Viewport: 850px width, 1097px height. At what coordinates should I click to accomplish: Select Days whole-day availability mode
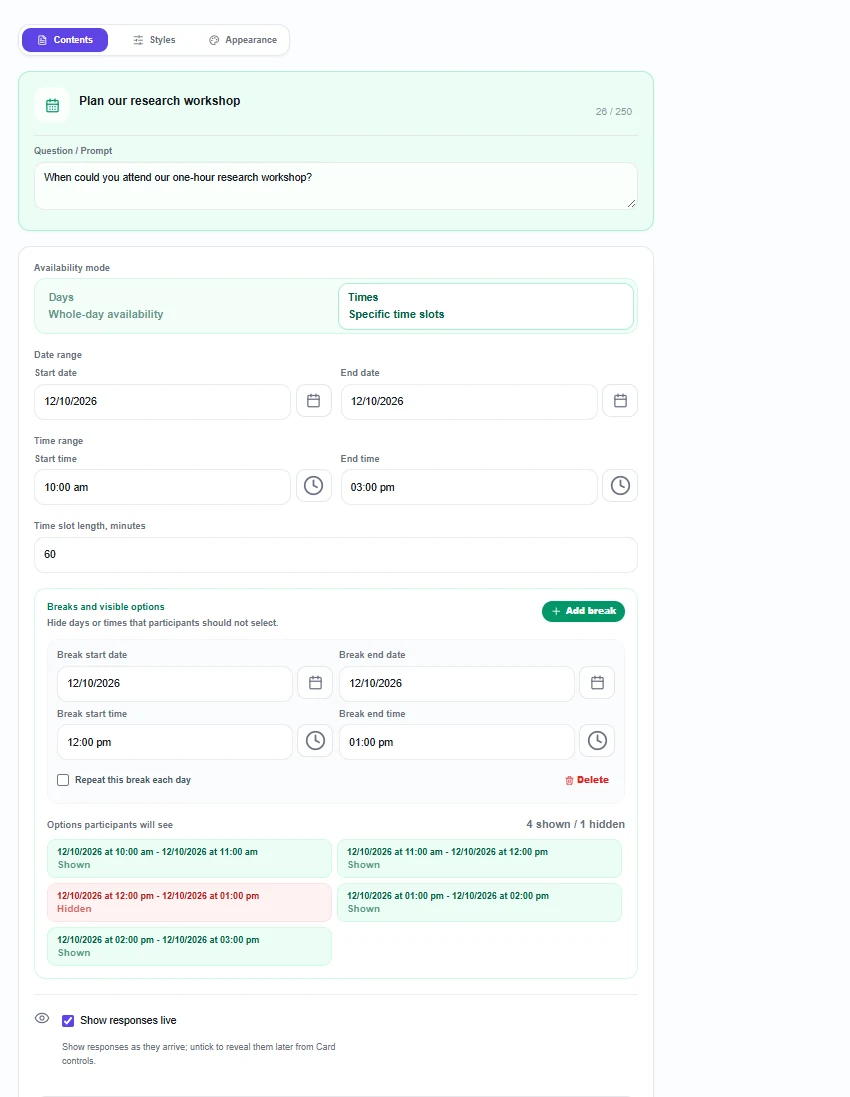187,306
